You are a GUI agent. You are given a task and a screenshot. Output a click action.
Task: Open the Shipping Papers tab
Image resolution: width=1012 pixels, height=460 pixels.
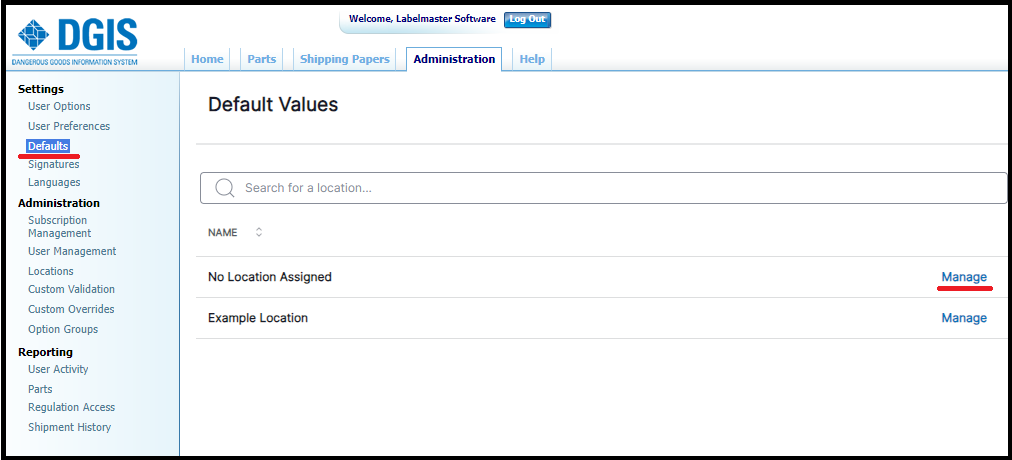click(345, 59)
